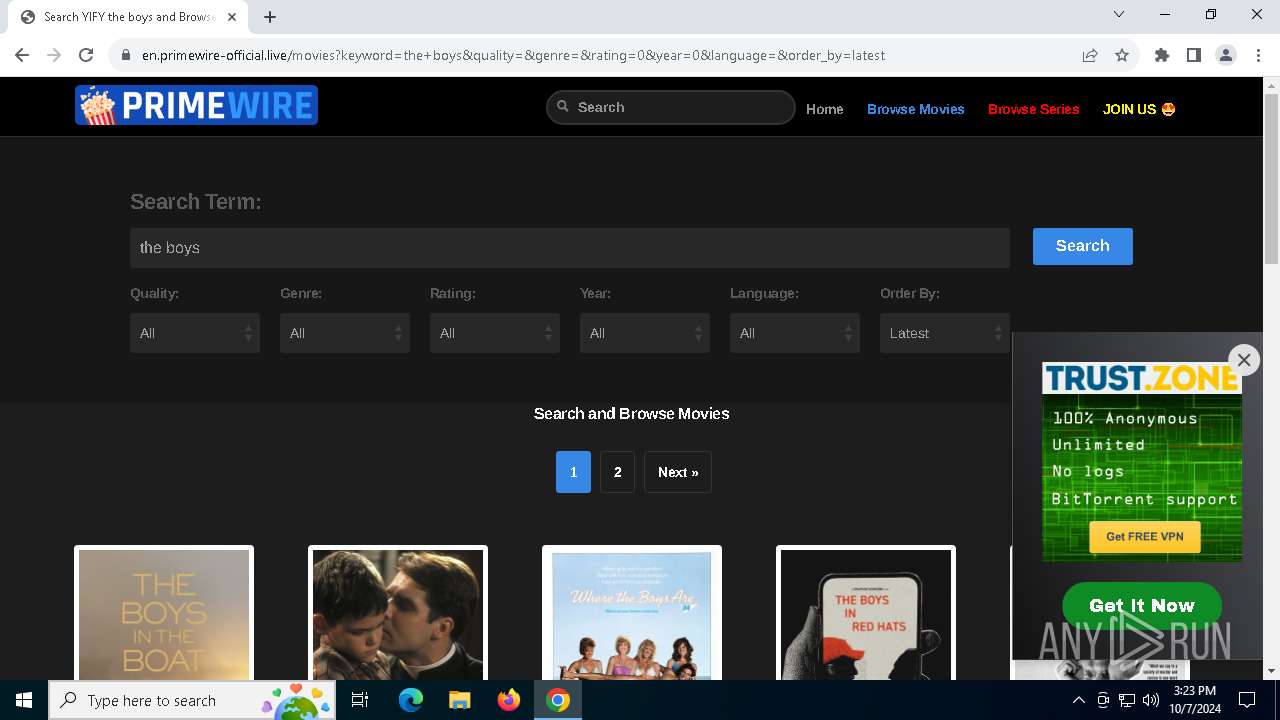
Task: Expand the Genre dropdown
Action: [x=345, y=333]
